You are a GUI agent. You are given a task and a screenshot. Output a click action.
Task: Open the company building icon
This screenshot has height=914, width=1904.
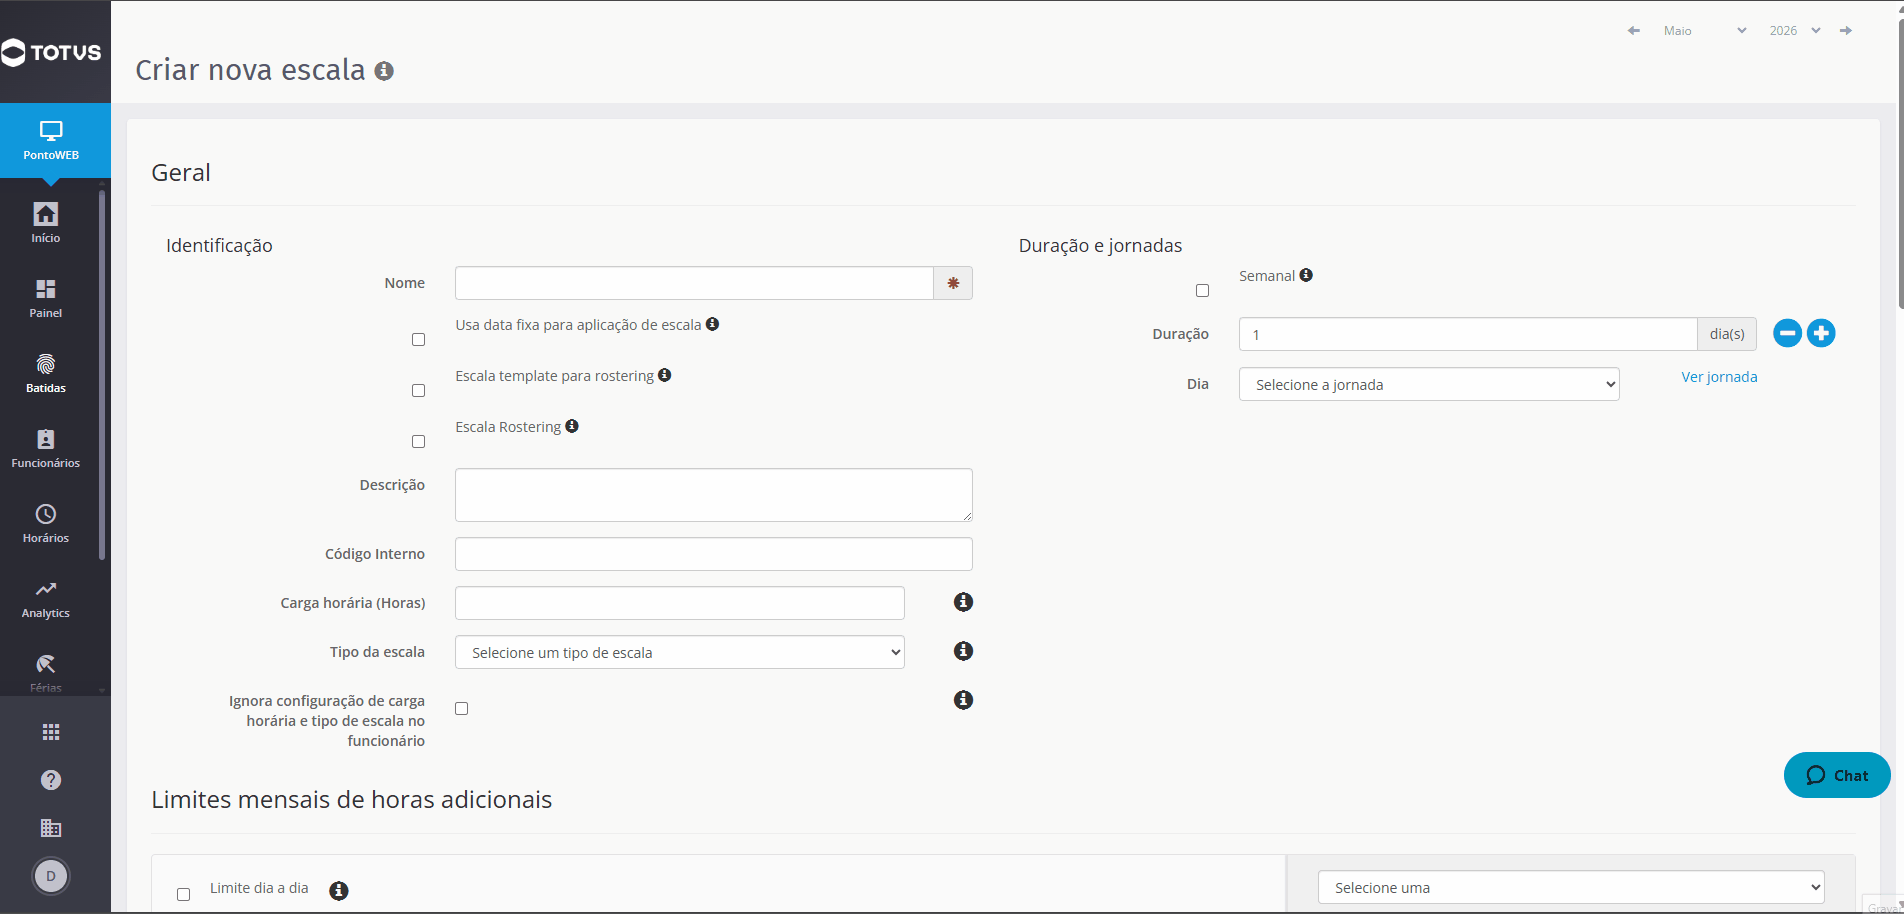click(51, 828)
